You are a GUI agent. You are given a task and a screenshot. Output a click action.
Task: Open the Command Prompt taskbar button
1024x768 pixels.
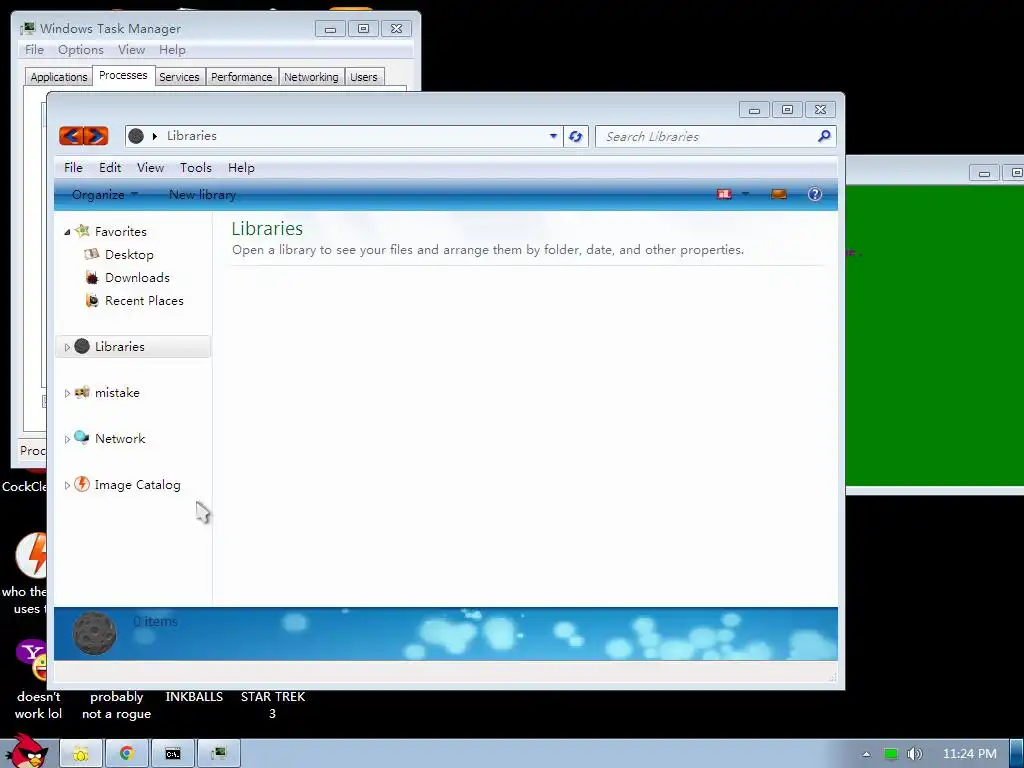point(173,754)
